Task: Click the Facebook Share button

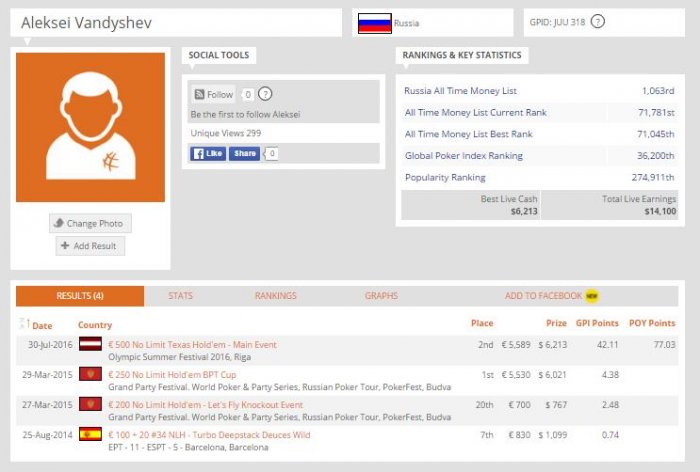Action: (x=244, y=153)
